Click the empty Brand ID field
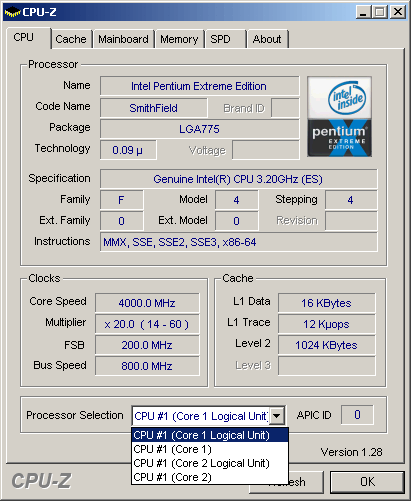The width and height of the screenshot is (411, 501). click(285, 108)
